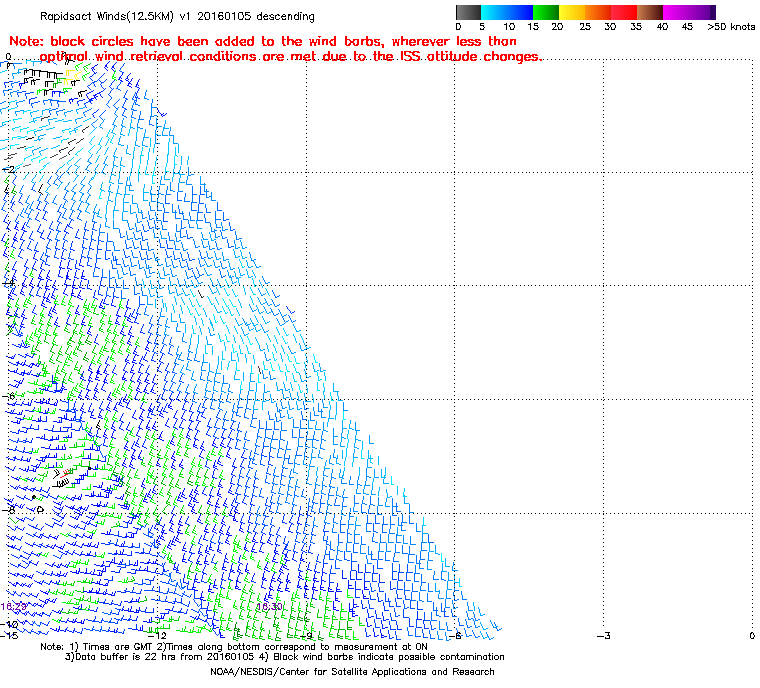
Task: Click the 'NOAA/NESDIS/Center for Satellite Applications and Research' credit
Action: point(352,672)
